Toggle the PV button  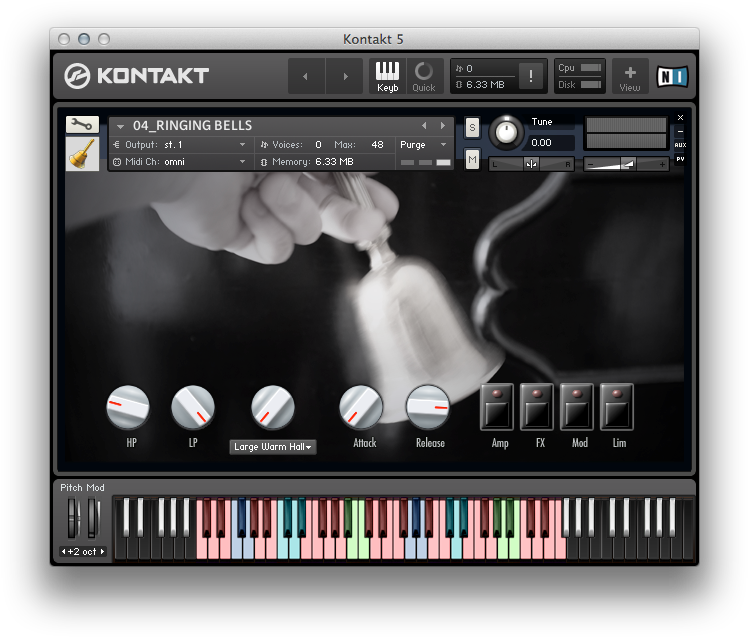point(680,159)
